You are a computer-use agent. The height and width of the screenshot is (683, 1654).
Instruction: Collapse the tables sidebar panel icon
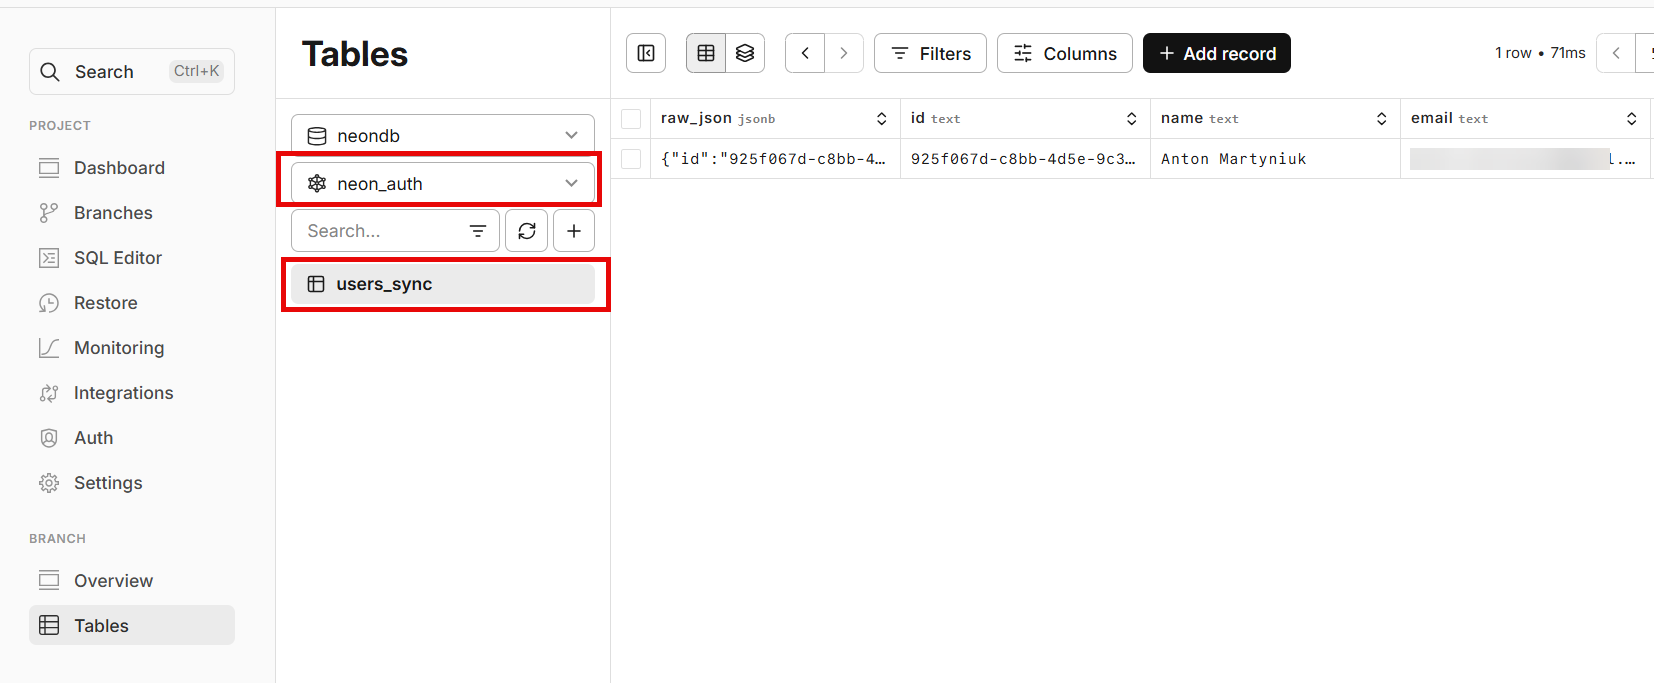click(646, 53)
